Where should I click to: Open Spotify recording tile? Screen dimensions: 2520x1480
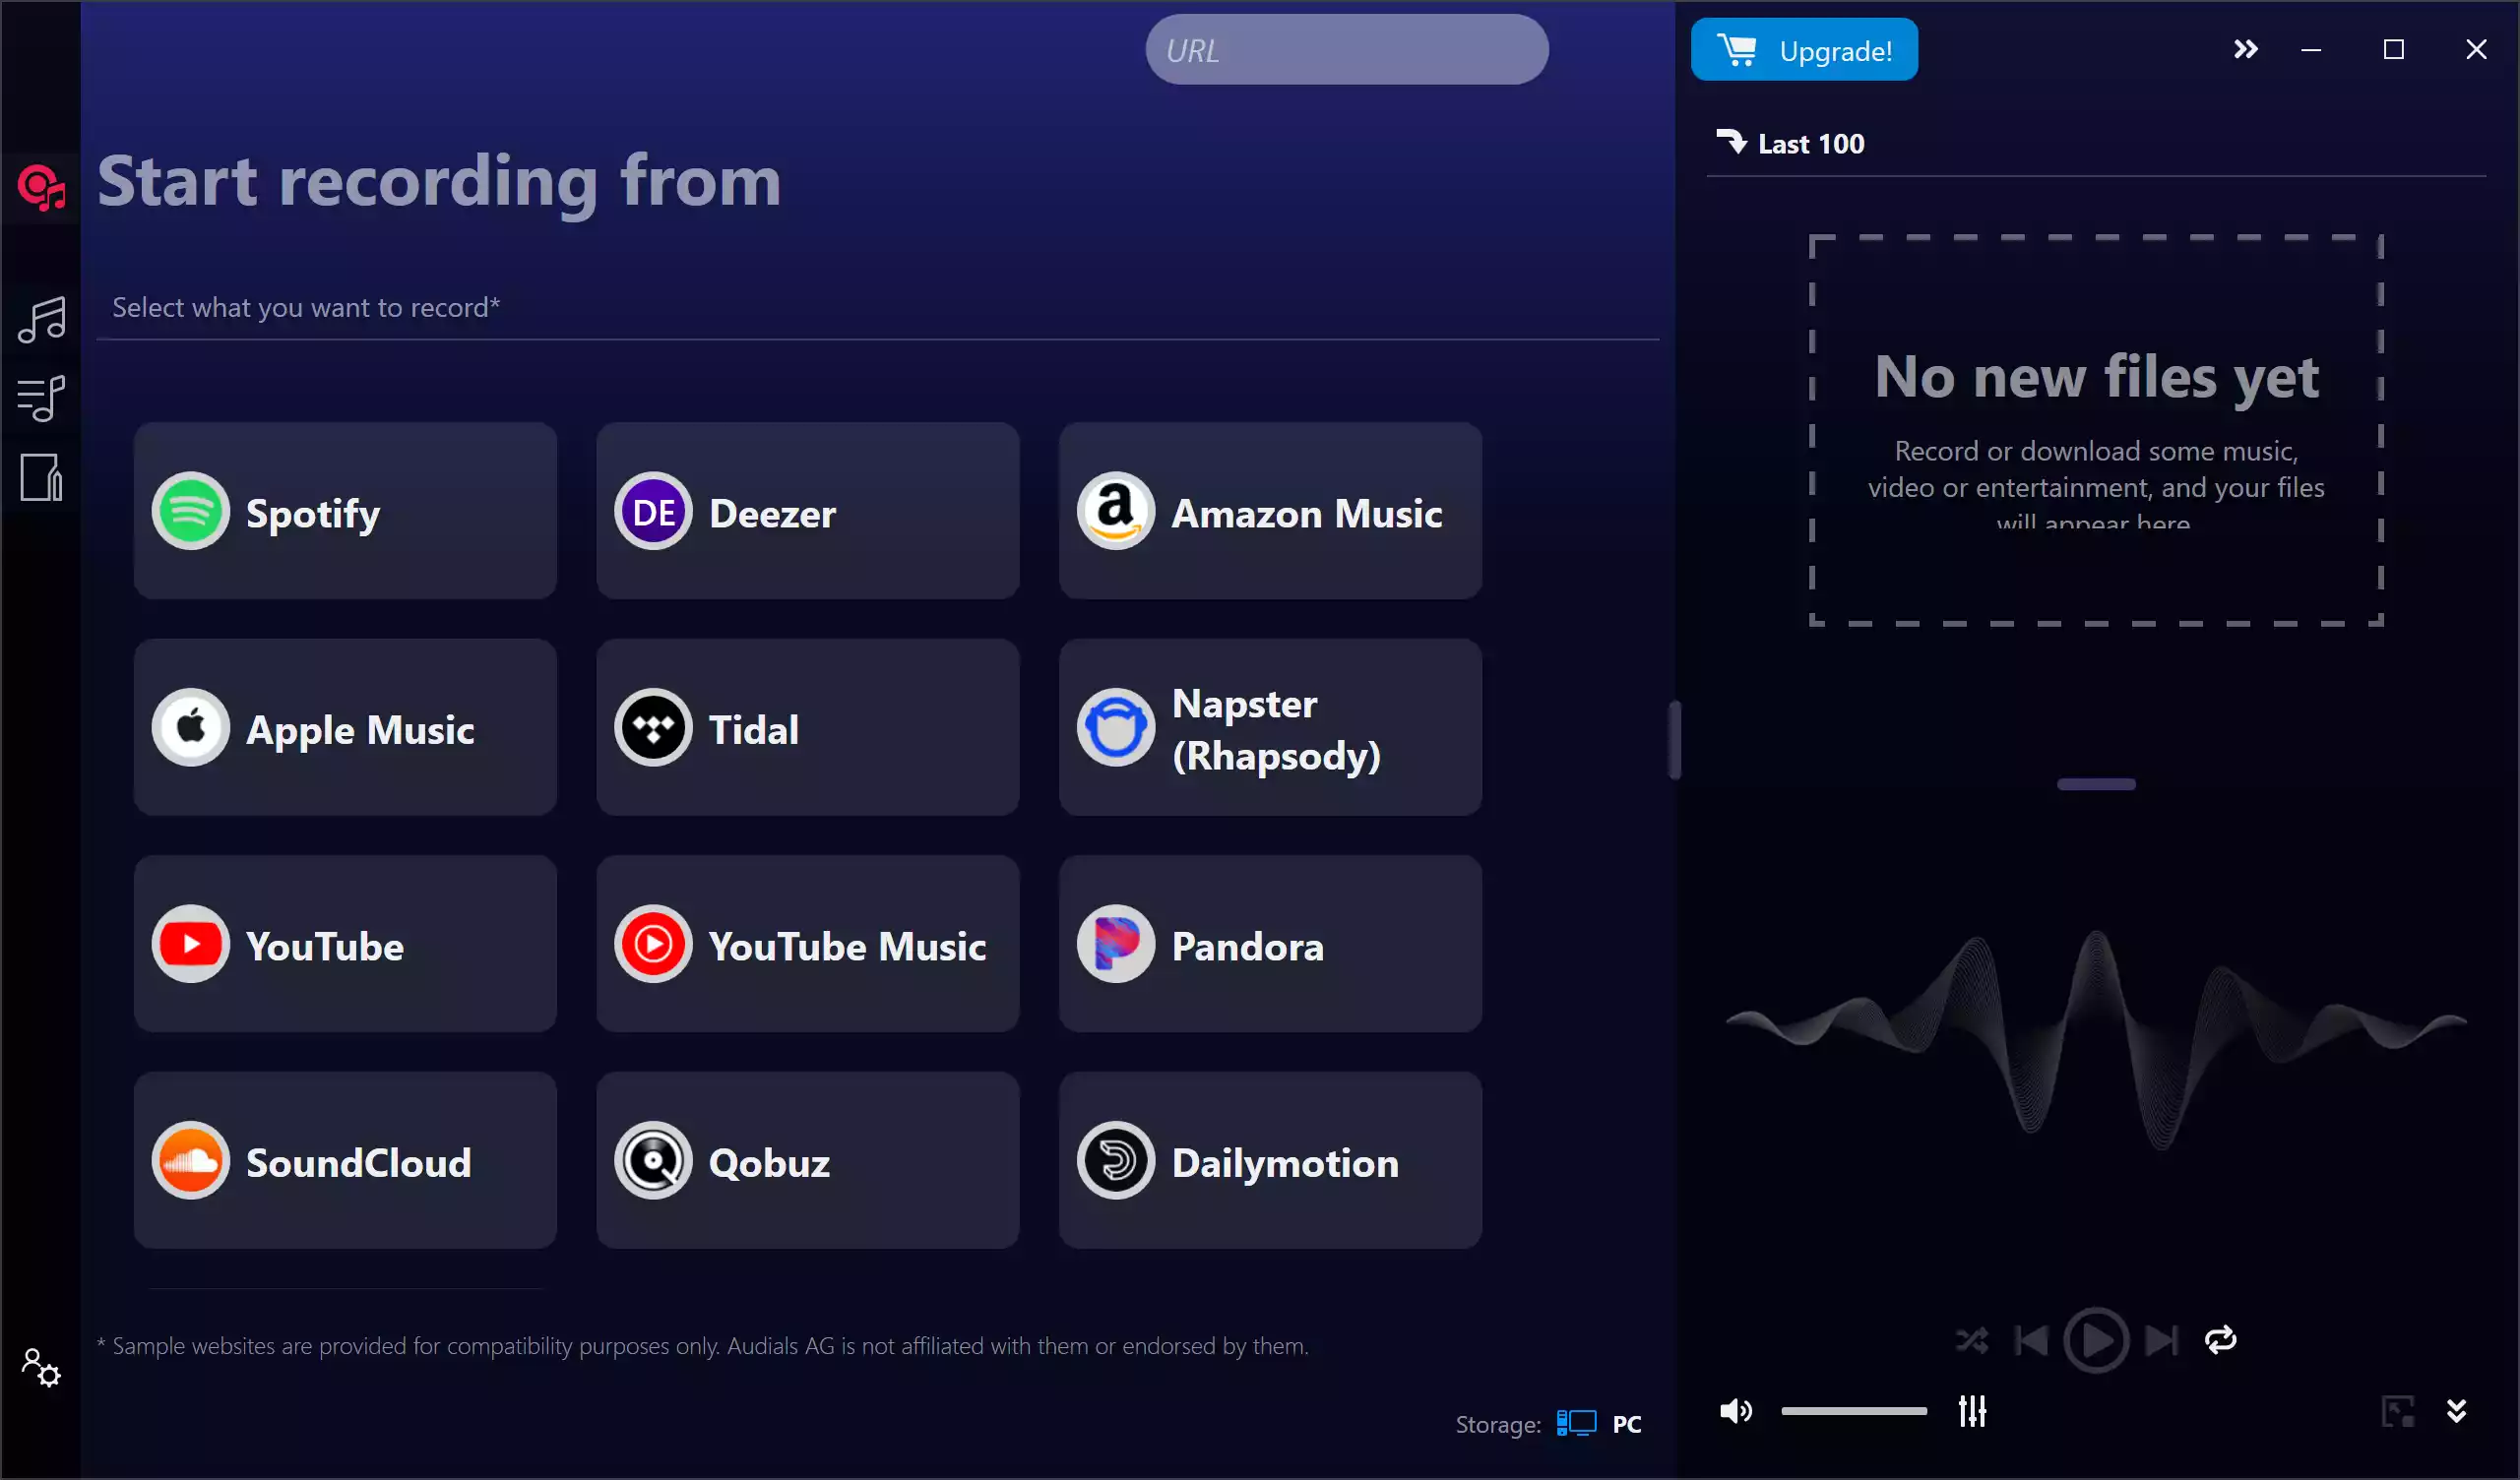[x=345, y=511]
